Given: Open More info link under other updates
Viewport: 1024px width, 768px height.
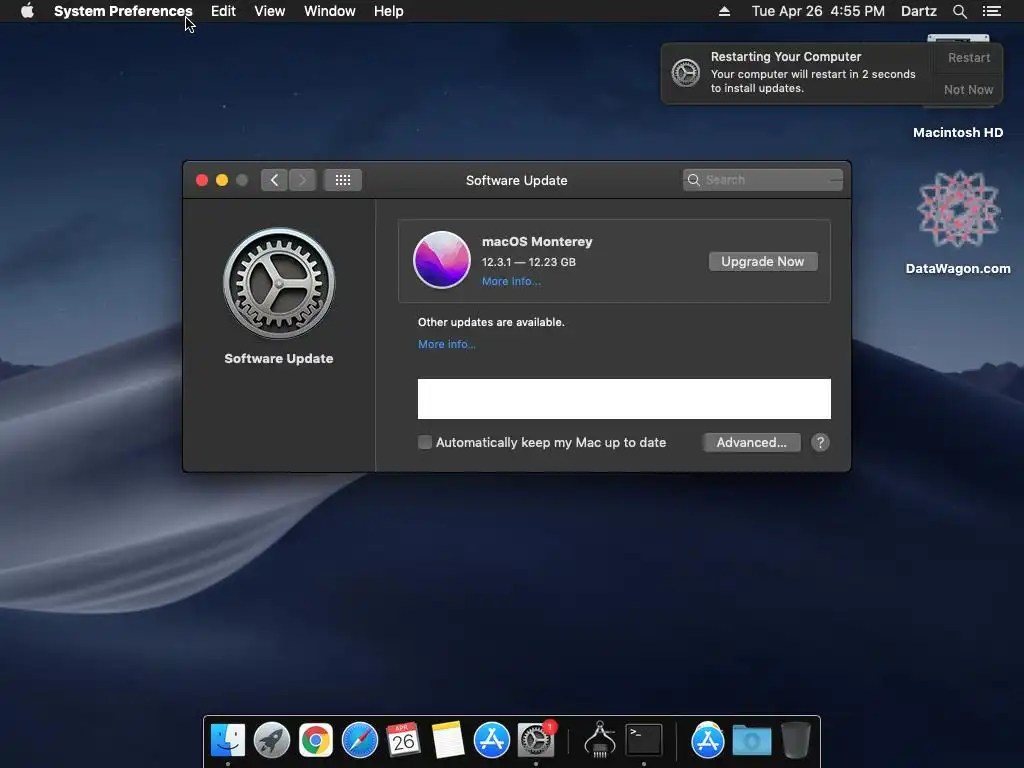Looking at the screenshot, I should pyautogui.click(x=447, y=344).
